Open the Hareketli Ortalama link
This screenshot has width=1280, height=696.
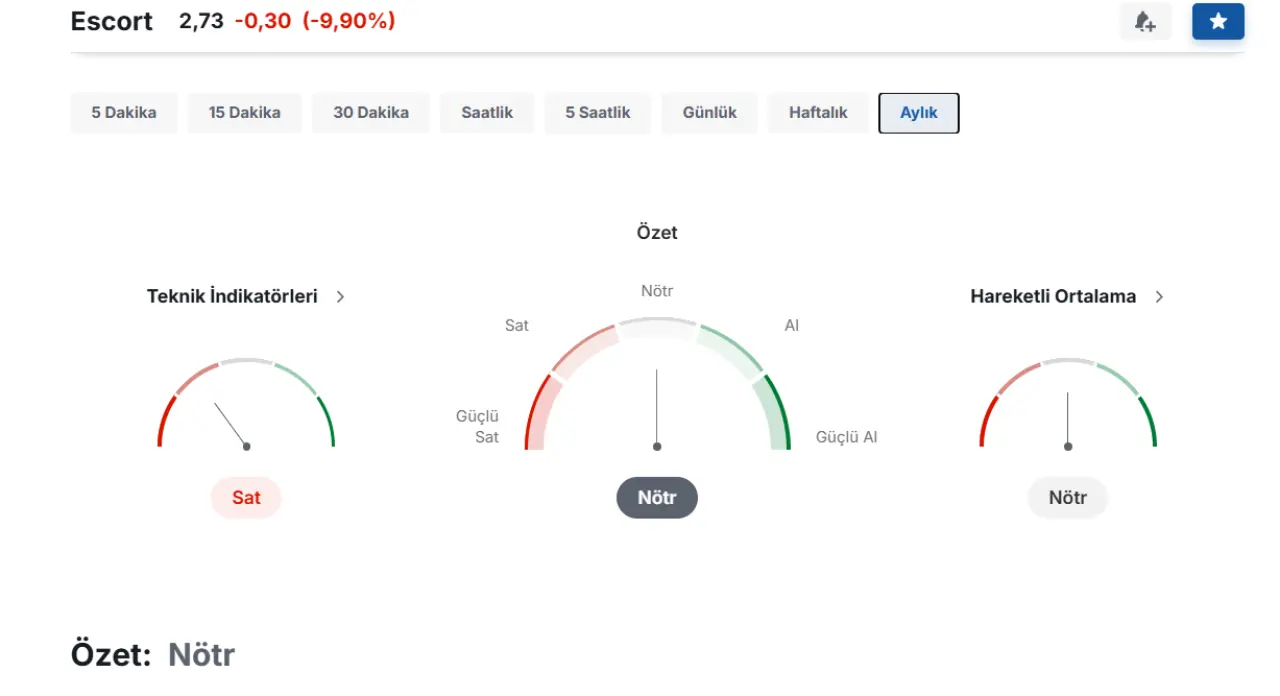click(x=1053, y=296)
